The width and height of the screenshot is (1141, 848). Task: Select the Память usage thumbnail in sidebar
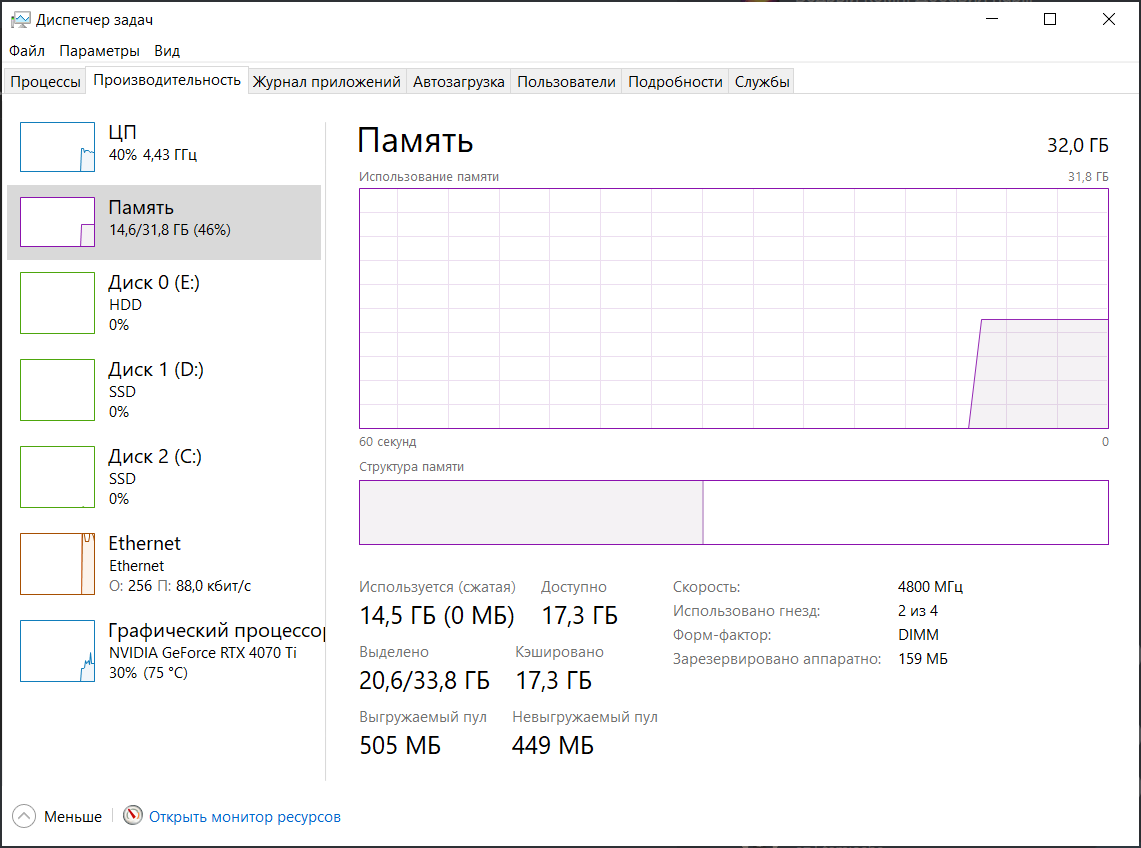pyautogui.click(x=58, y=222)
